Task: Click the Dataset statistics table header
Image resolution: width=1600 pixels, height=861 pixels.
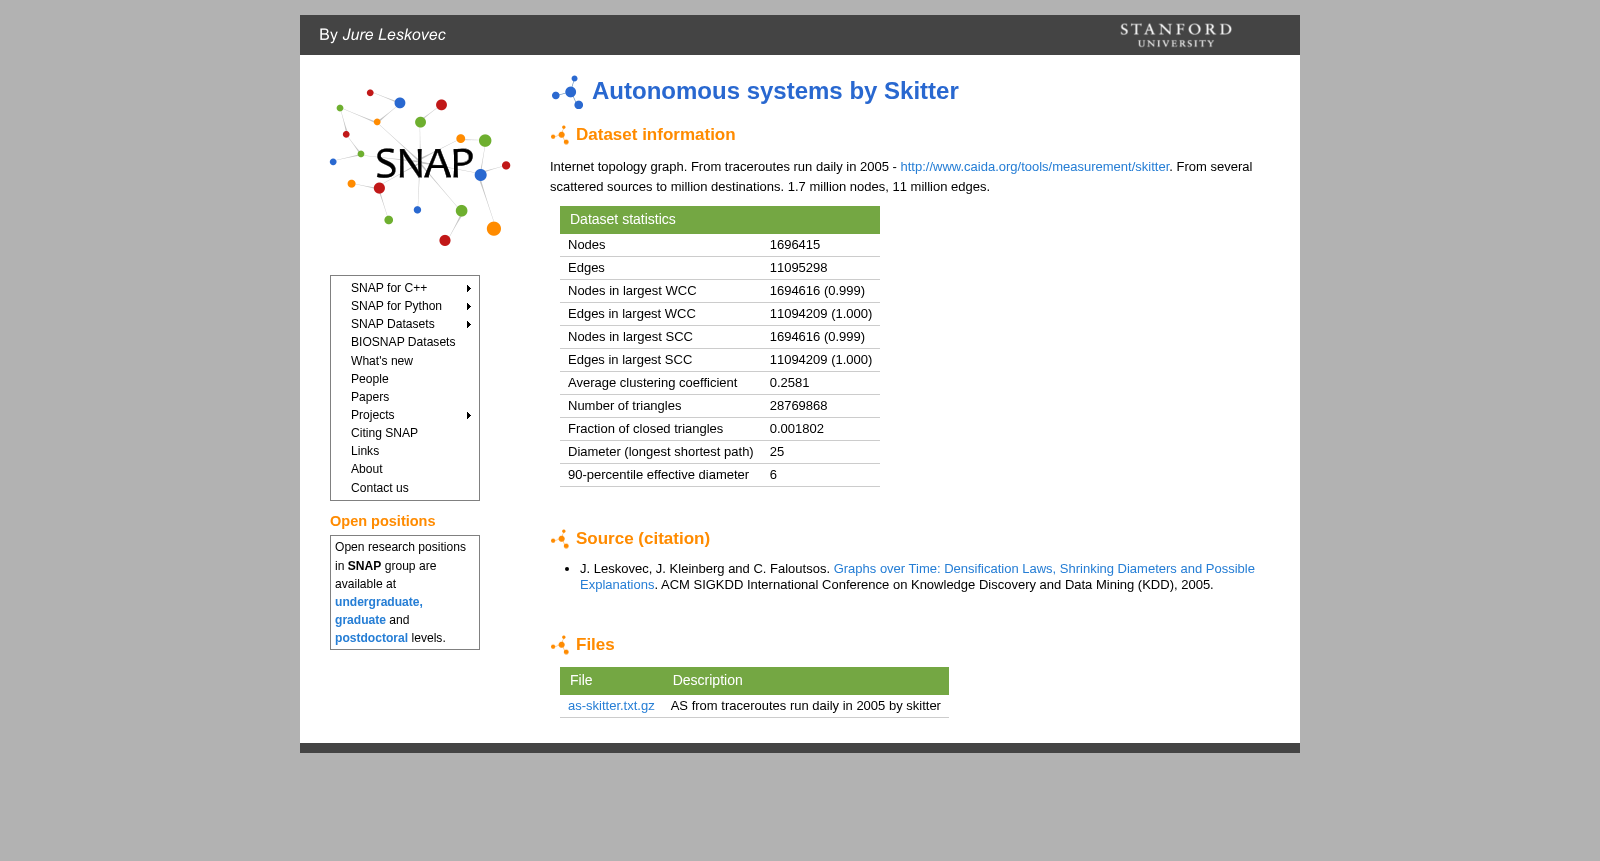Action: pyautogui.click(x=720, y=219)
